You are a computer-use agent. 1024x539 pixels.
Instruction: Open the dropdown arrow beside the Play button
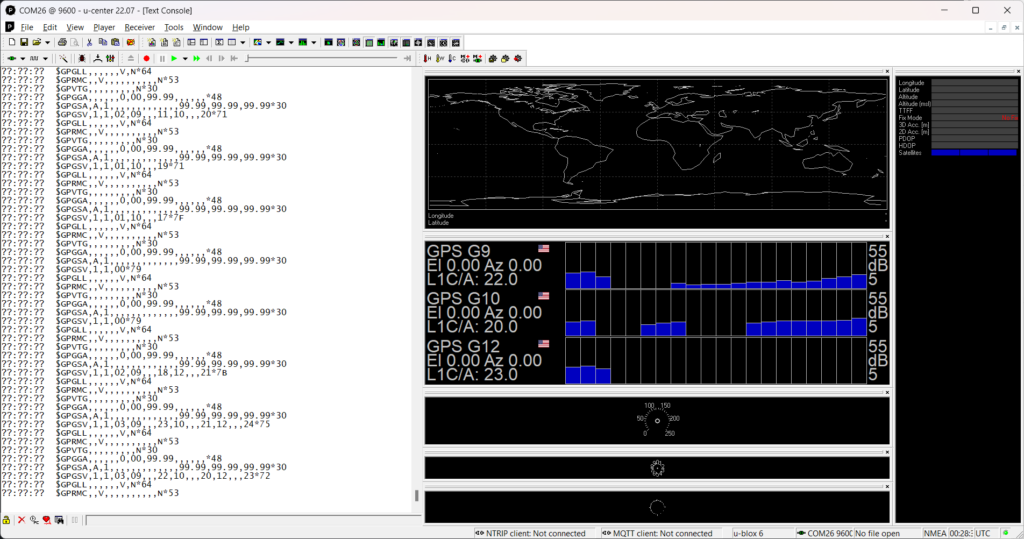[185, 59]
